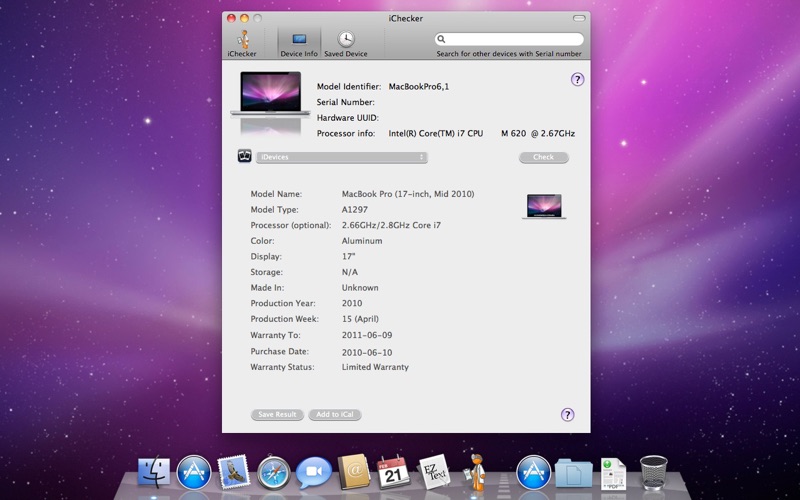
Task: Click the devices icon beside iDevices dropdown
Action: coord(244,156)
